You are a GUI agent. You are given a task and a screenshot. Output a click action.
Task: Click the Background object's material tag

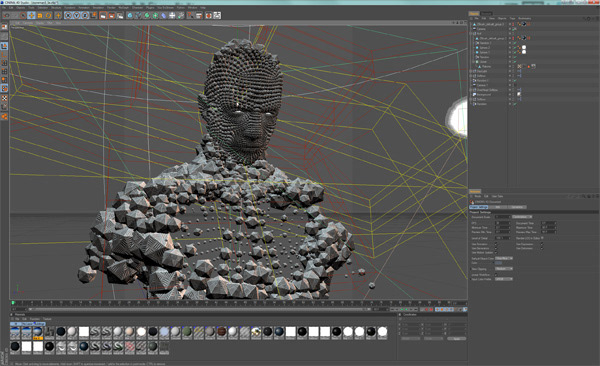tap(519, 95)
